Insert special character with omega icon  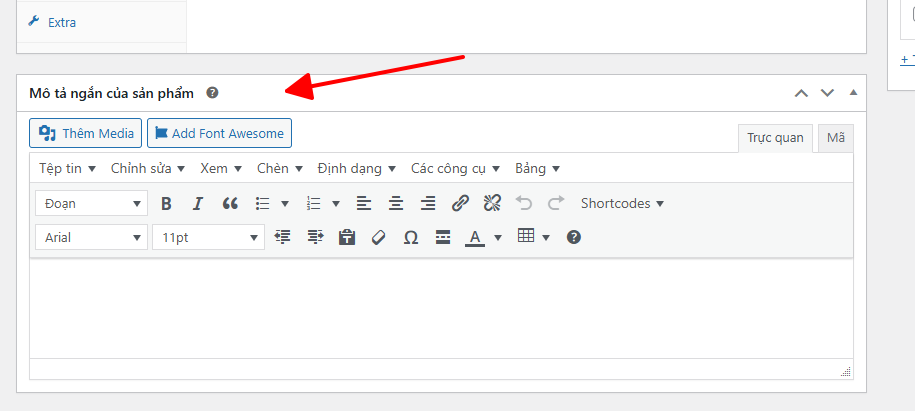pyautogui.click(x=410, y=238)
